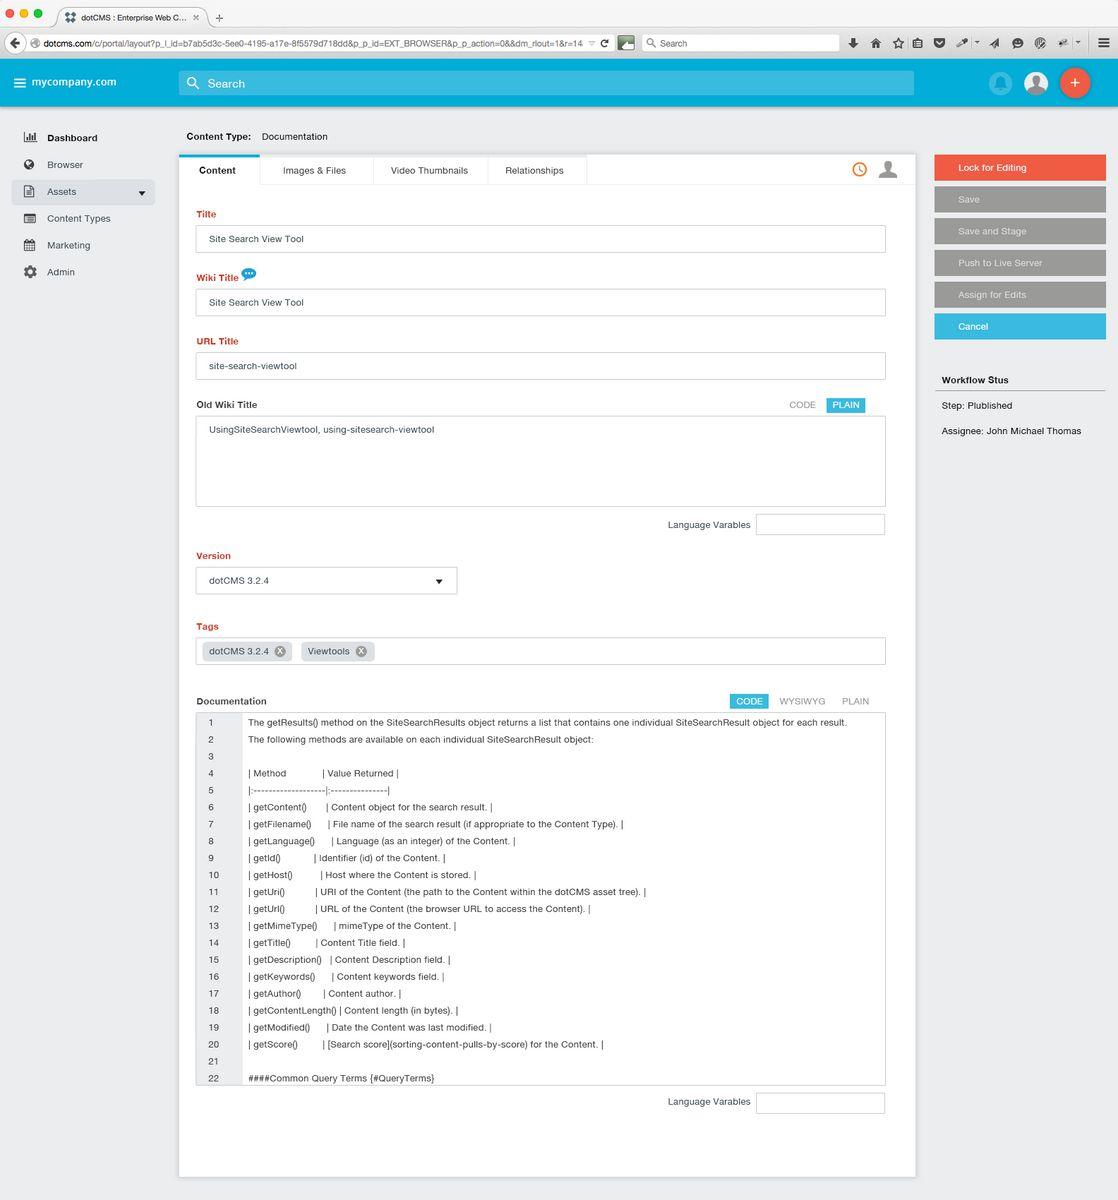Switch Documentation editor to PLAIN mode

pyautogui.click(x=855, y=701)
